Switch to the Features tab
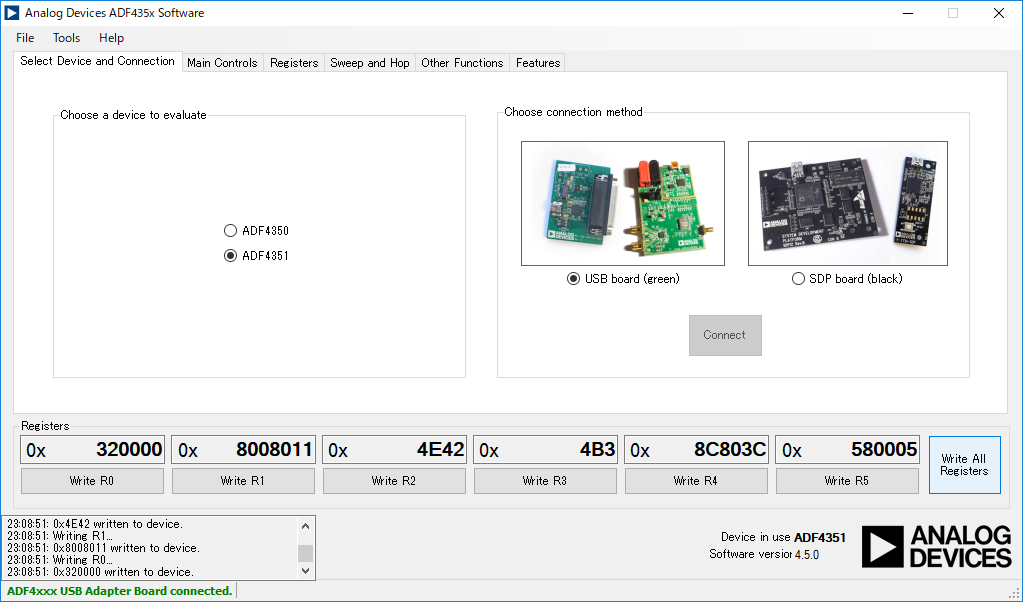 click(538, 63)
